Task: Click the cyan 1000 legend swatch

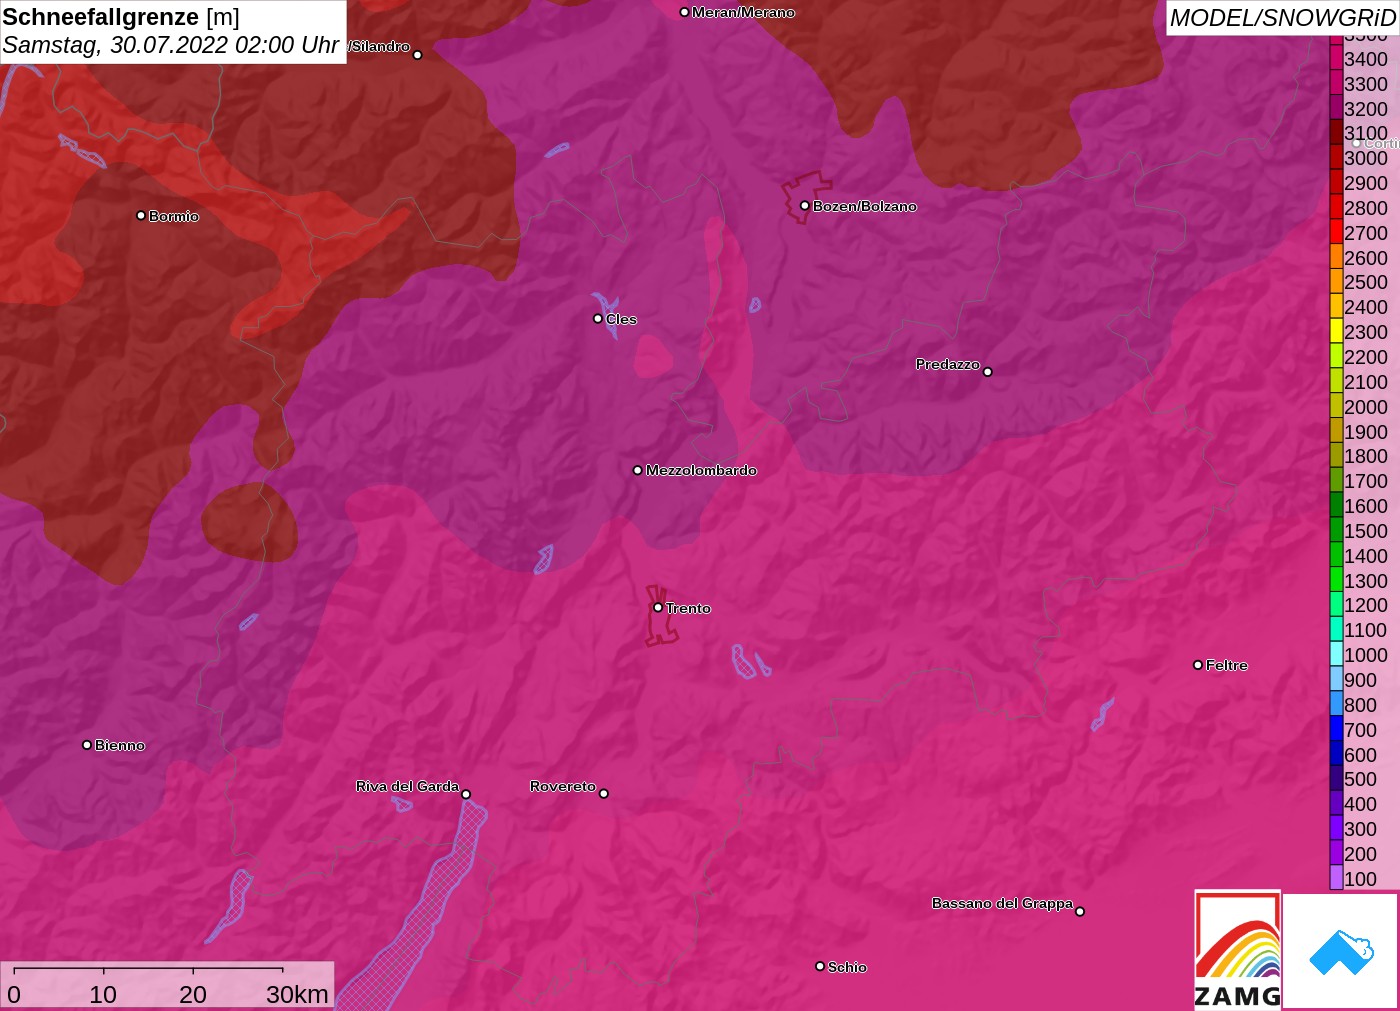Action: click(x=1336, y=654)
